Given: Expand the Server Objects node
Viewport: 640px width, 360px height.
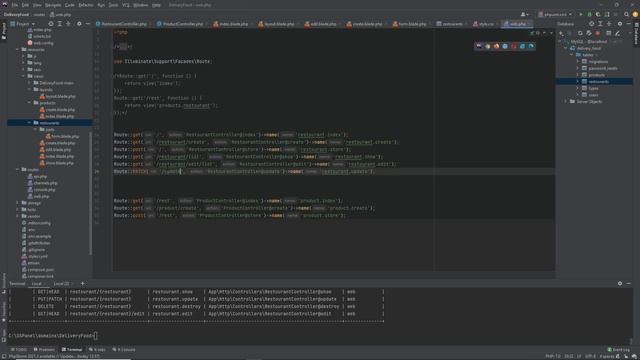Looking at the screenshot, I should click(566, 102).
